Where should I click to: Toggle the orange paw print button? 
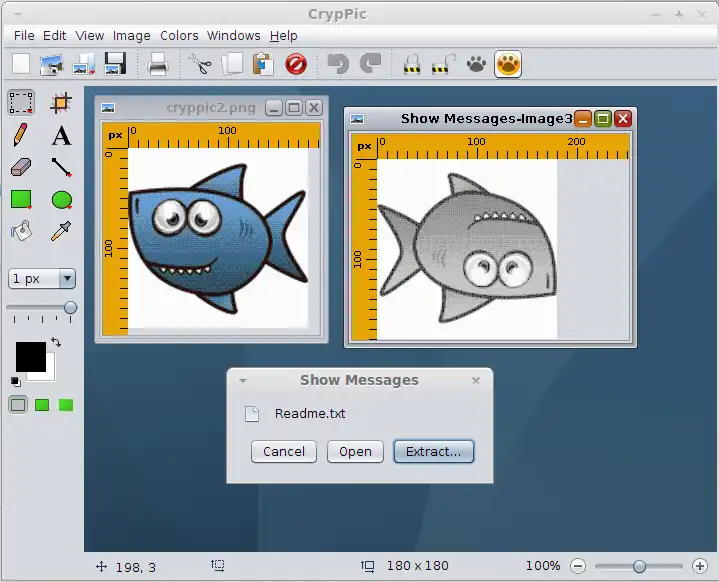[x=508, y=64]
